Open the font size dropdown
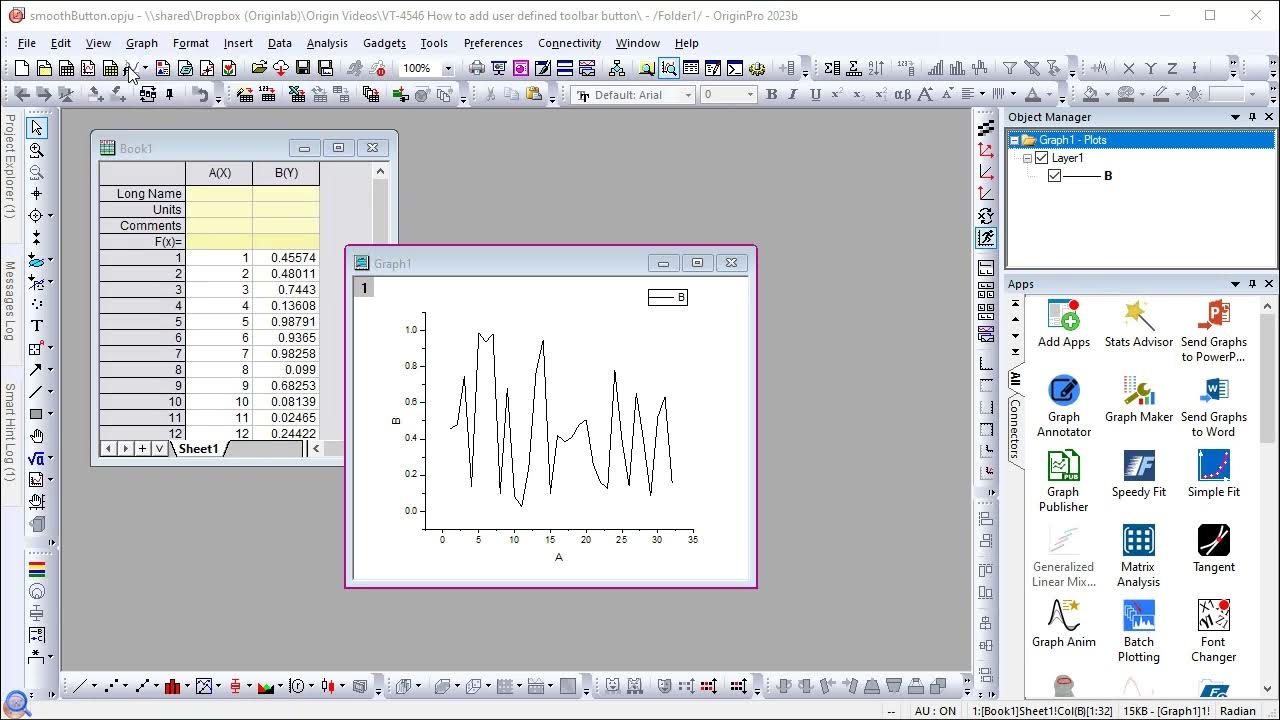The height and width of the screenshot is (720, 1280). pos(750,95)
